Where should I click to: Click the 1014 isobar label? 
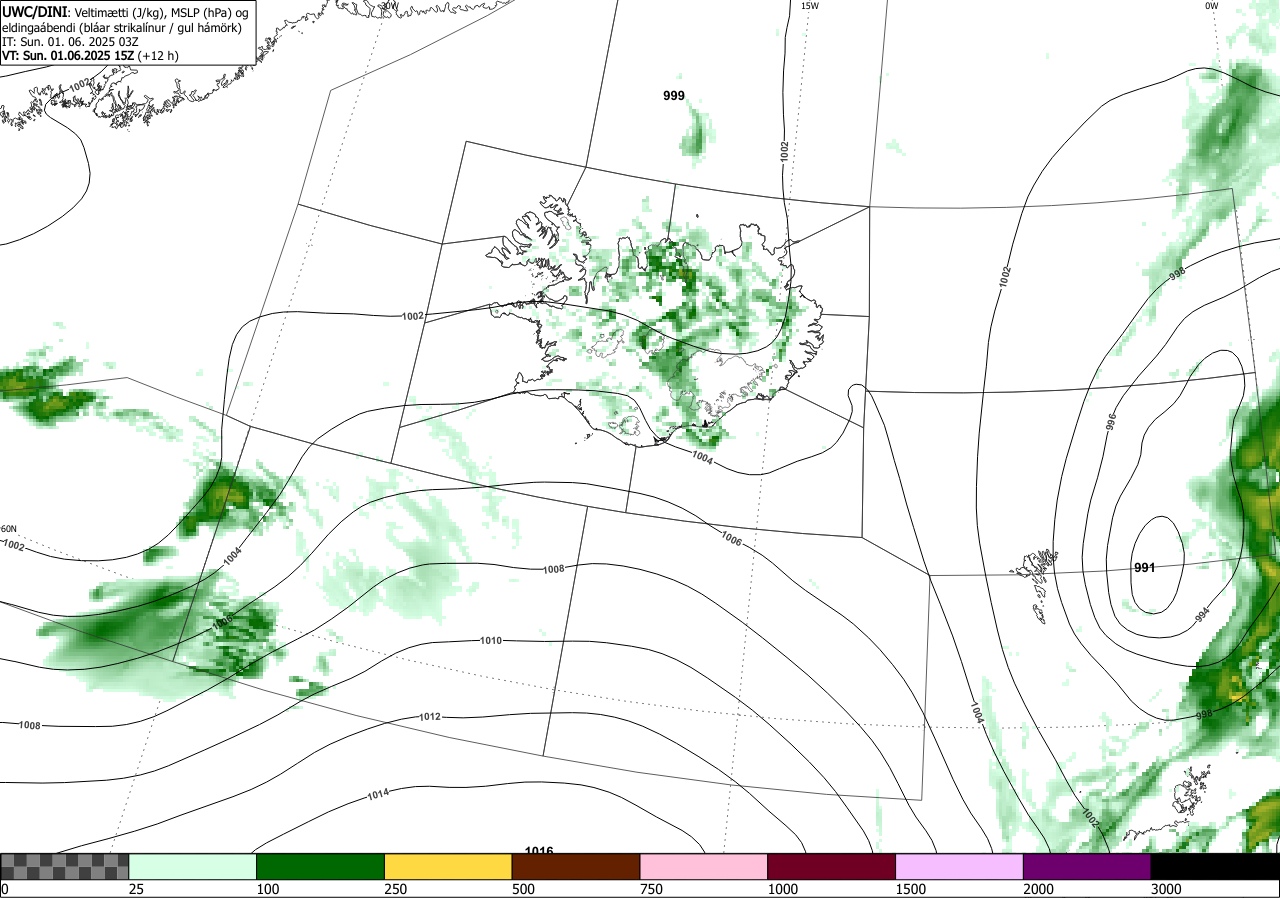(x=378, y=794)
